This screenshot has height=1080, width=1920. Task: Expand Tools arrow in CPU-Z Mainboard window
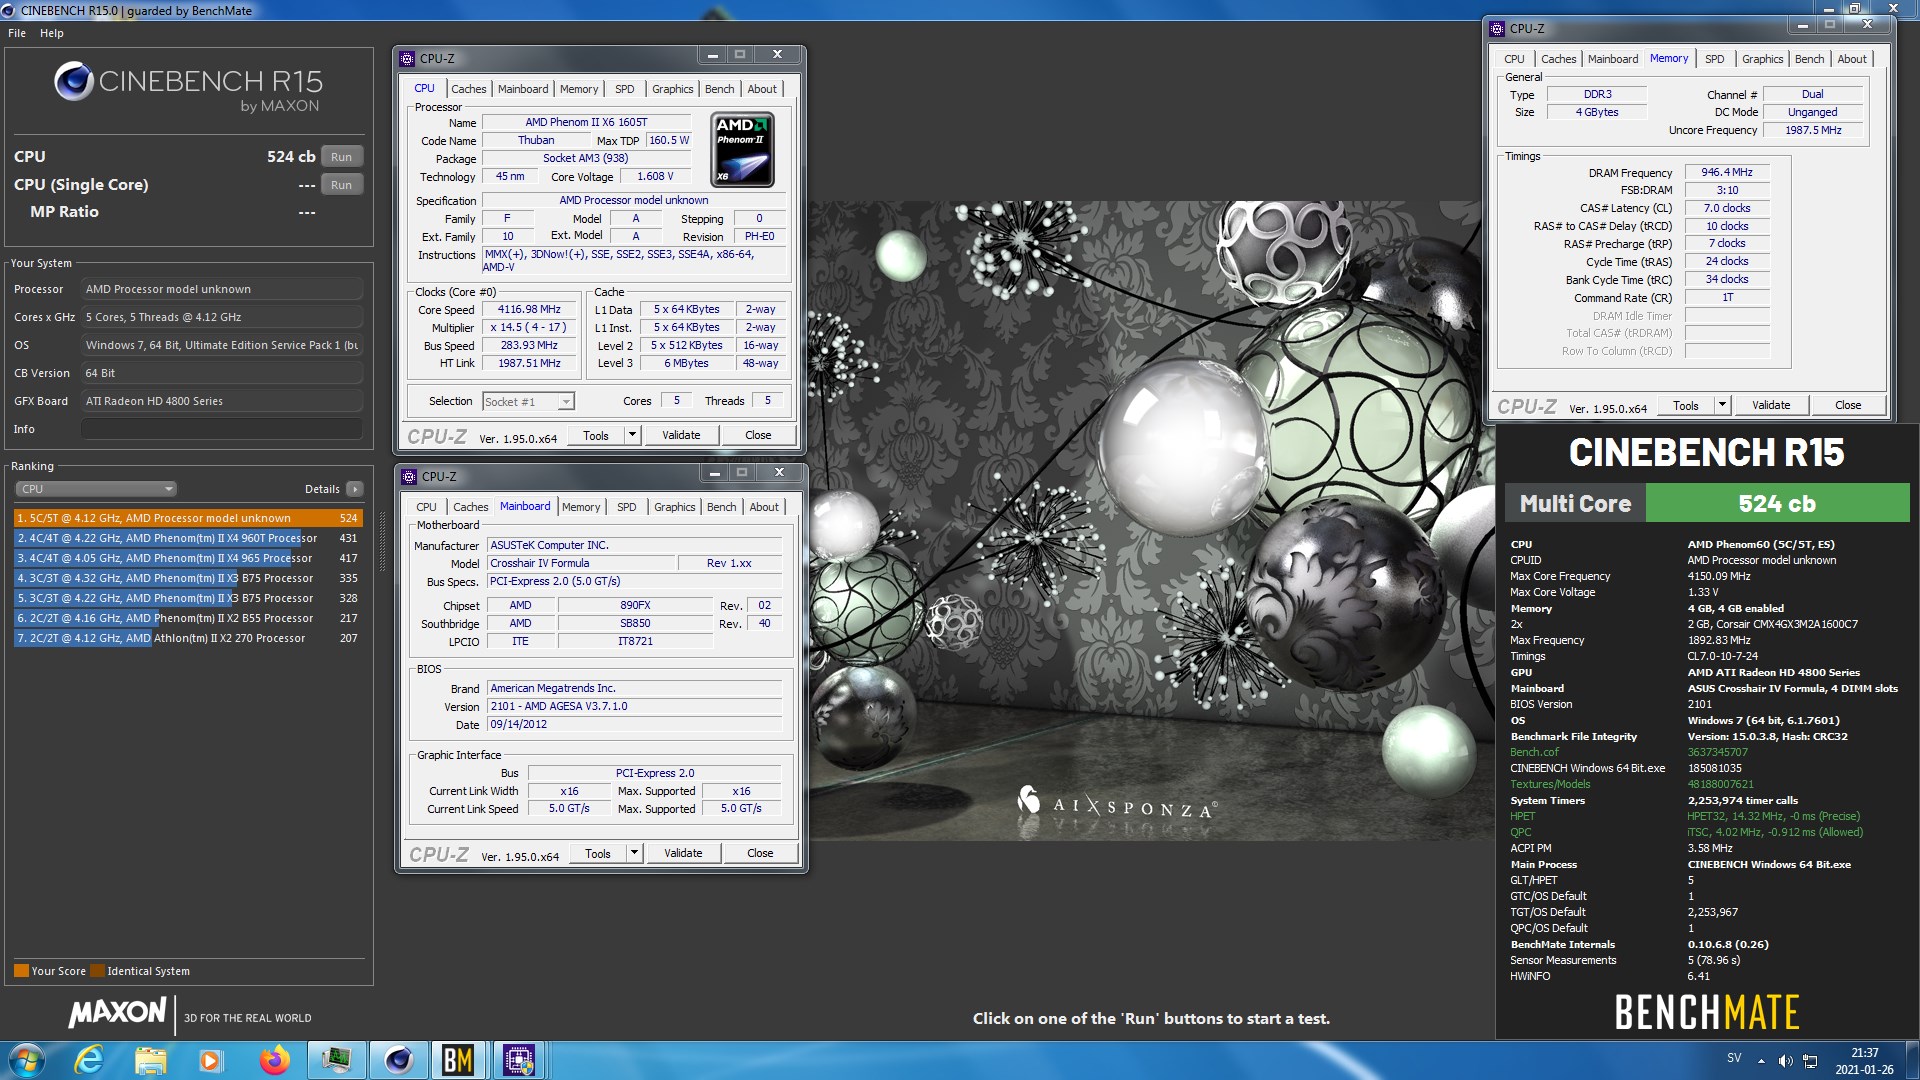(634, 853)
